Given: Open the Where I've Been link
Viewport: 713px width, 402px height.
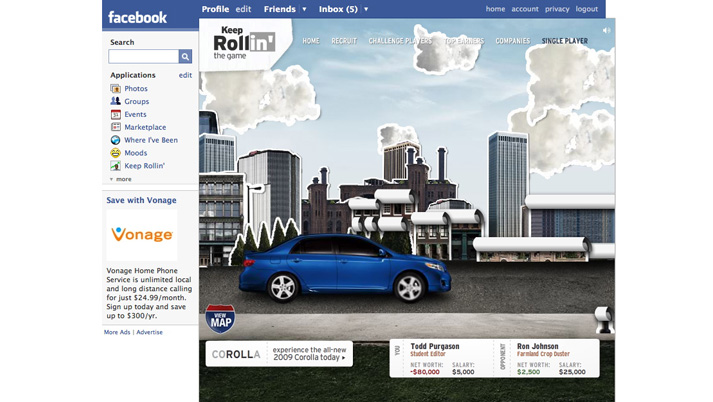Looking at the screenshot, I should pos(151,140).
